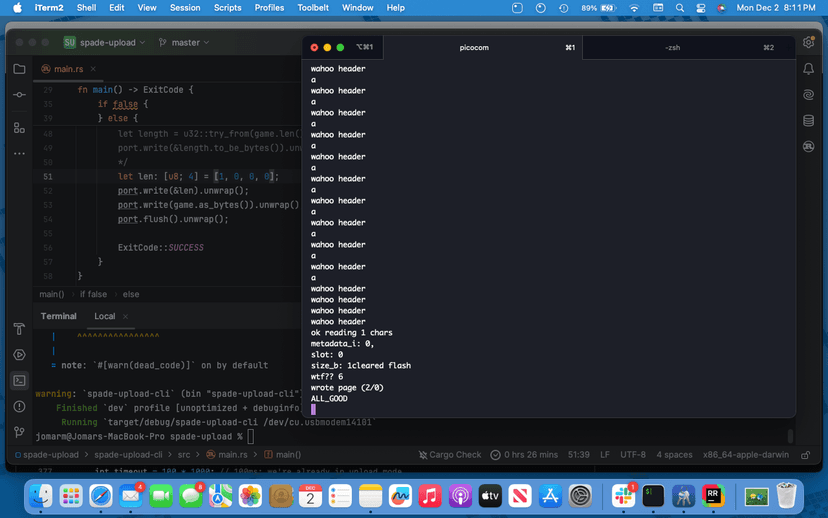This screenshot has width=828, height=518.
Task: Open the master branch dropdown
Action: [184, 43]
